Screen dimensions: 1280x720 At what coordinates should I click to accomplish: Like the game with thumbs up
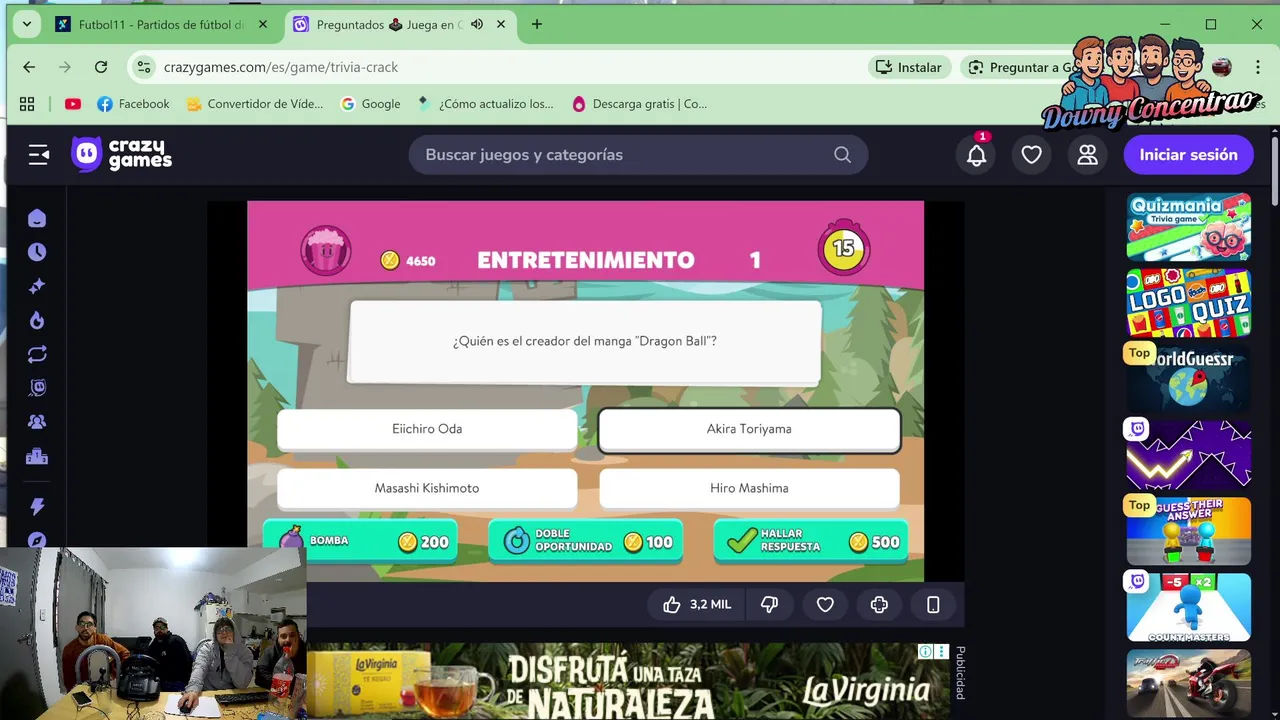pyautogui.click(x=697, y=605)
